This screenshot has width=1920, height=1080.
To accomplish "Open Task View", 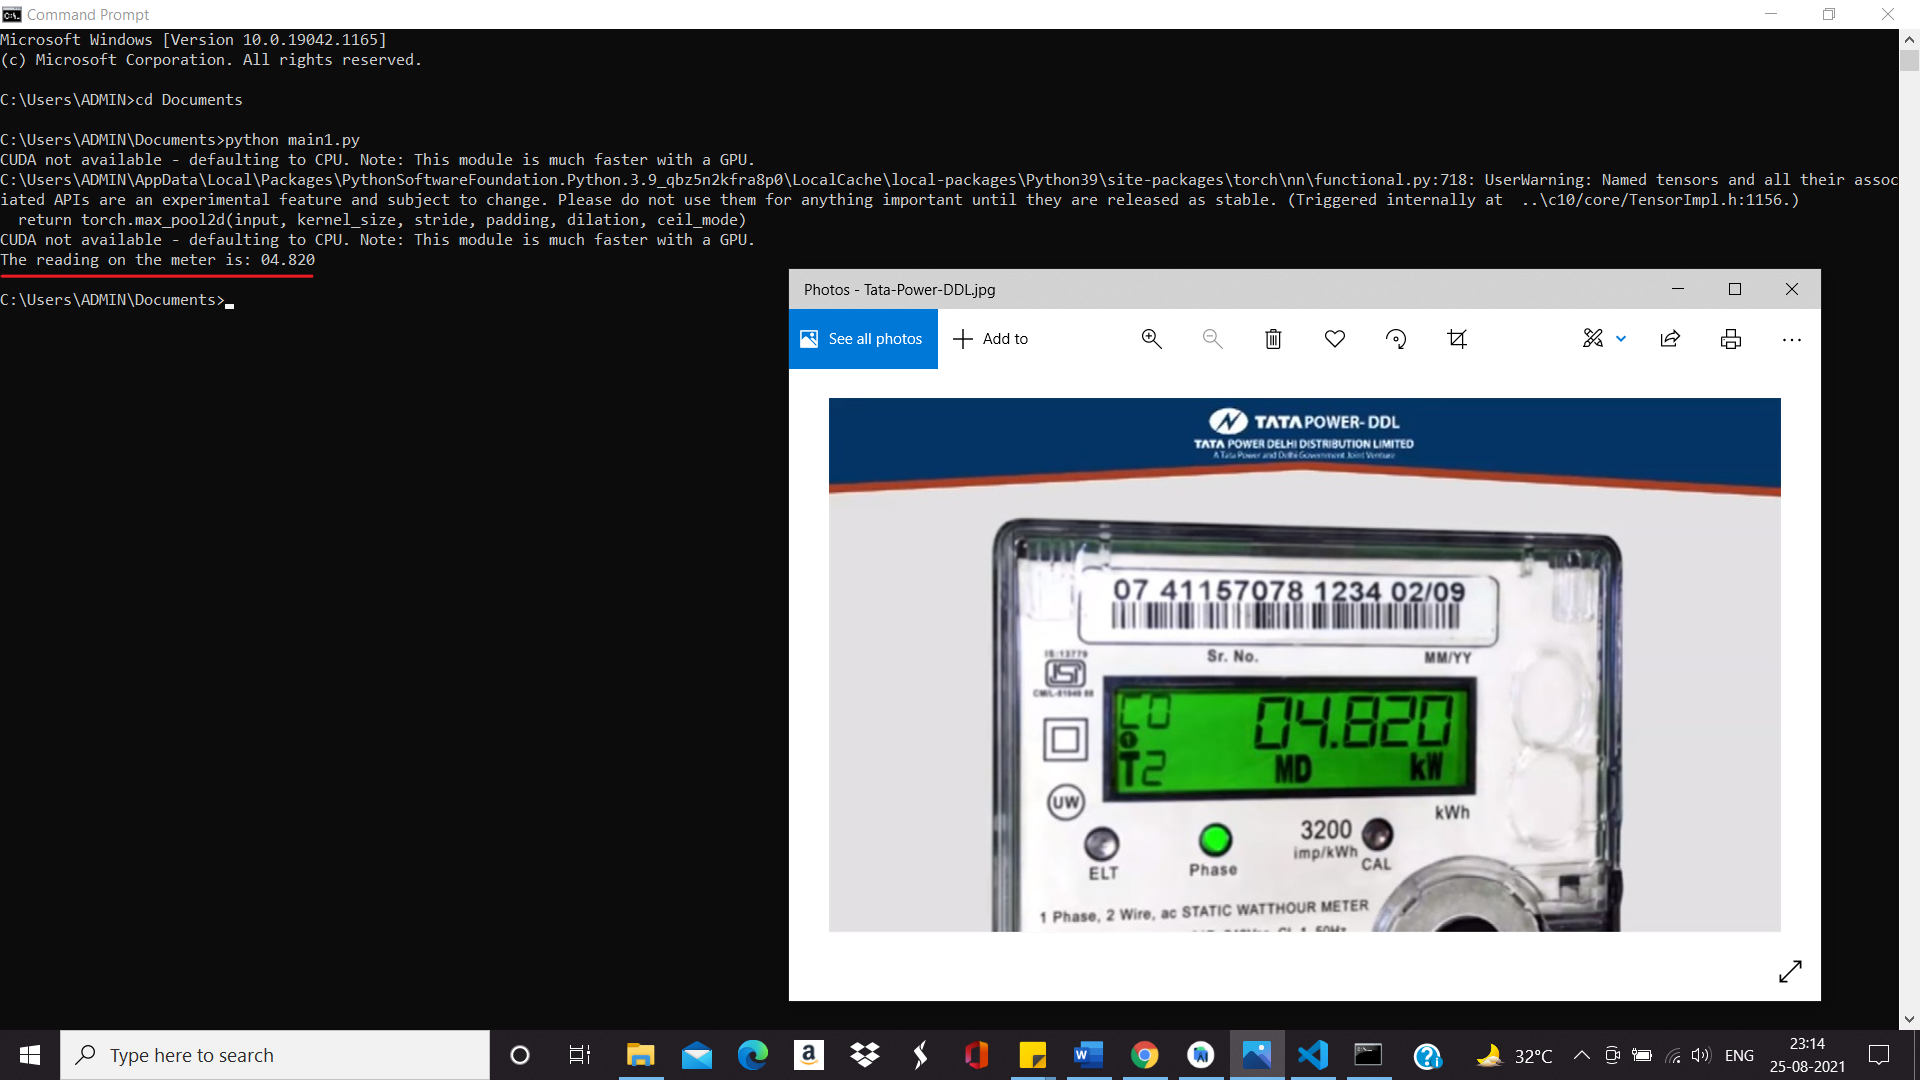I will point(580,1055).
